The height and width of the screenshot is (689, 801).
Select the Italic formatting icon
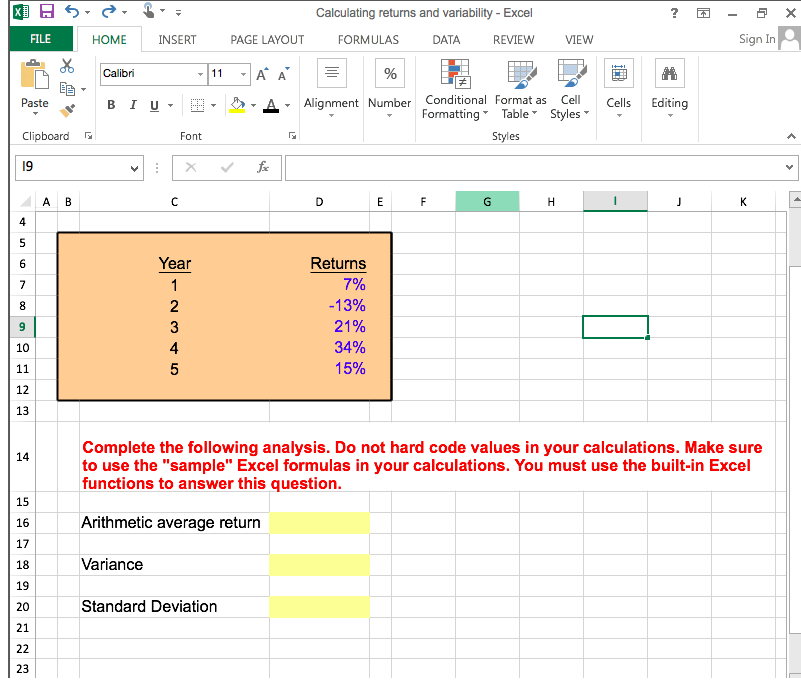click(x=133, y=104)
